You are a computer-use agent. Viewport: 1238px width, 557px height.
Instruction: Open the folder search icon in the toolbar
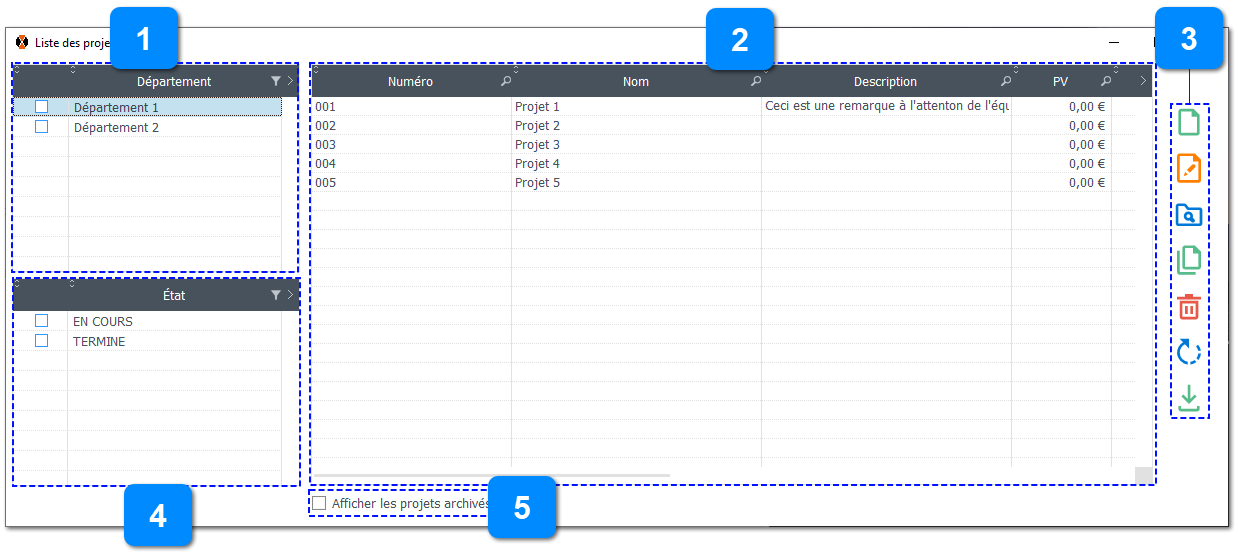coord(1188,215)
